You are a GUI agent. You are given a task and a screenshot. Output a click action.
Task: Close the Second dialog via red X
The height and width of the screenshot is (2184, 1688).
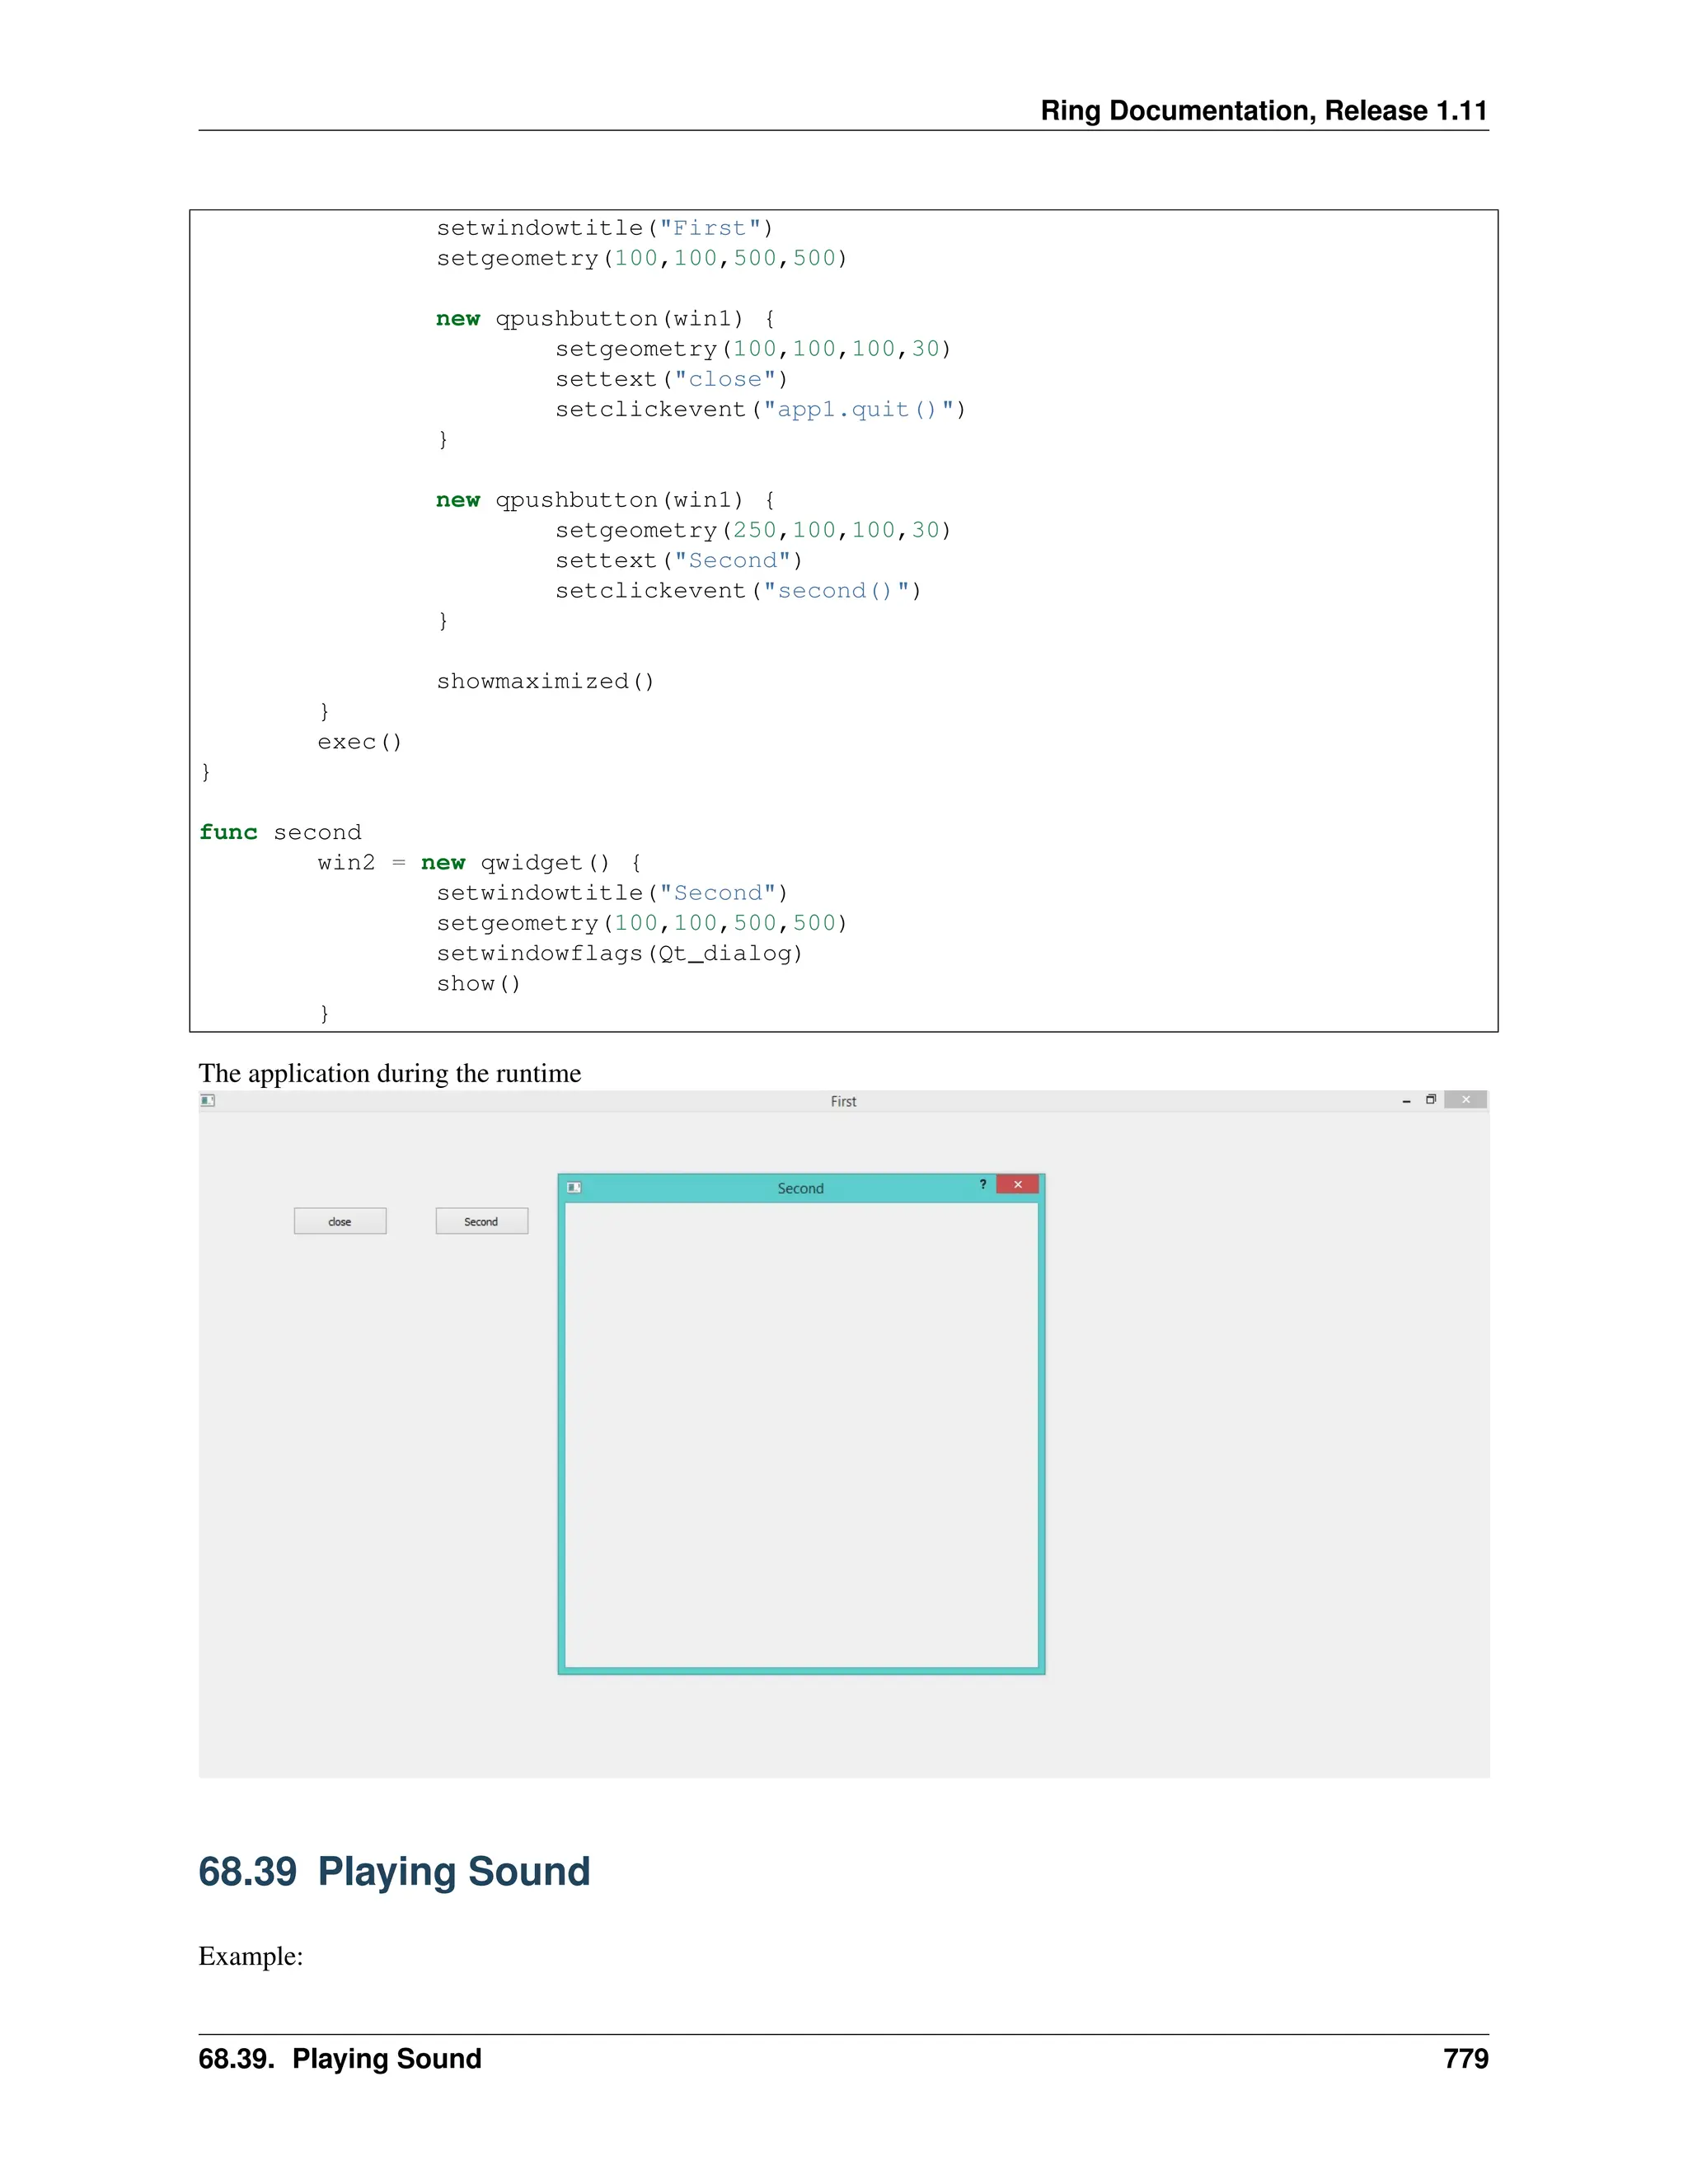1018,1185
